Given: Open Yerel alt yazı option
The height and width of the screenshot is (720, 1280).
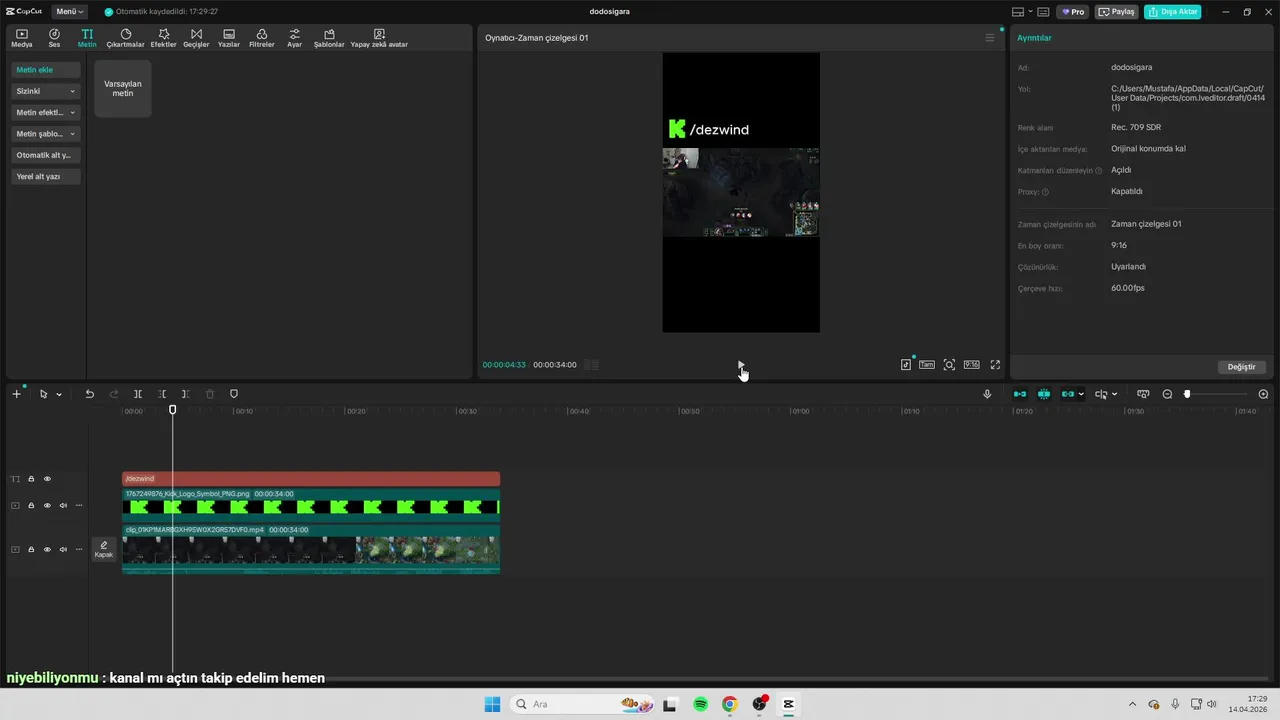Looking at the screenshot, I should pyautogui.click(x=46, y=176).
